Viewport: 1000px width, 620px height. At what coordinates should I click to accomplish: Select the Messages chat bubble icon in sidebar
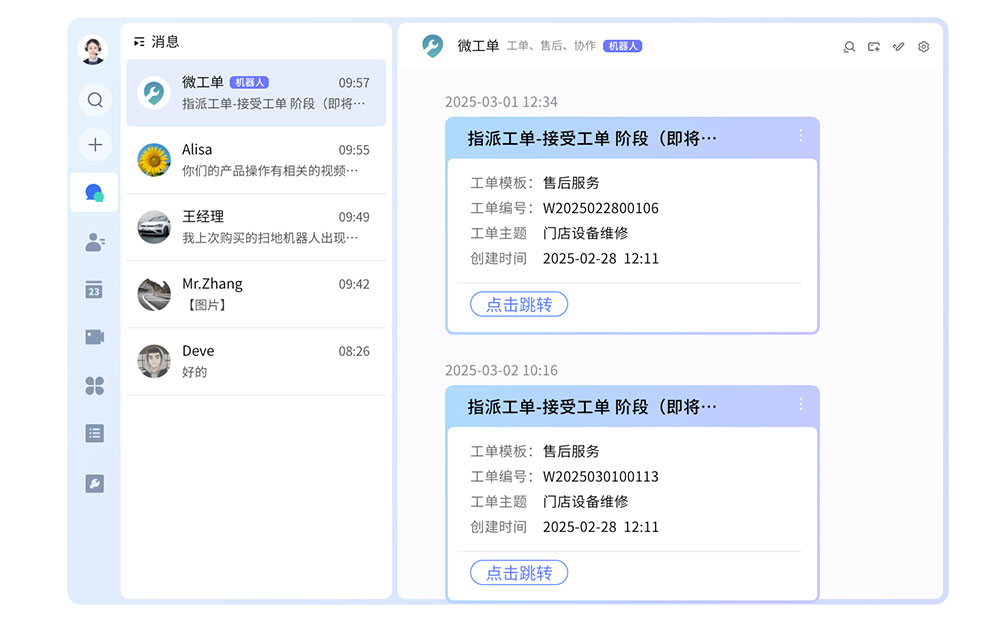[x=93, y=191]
